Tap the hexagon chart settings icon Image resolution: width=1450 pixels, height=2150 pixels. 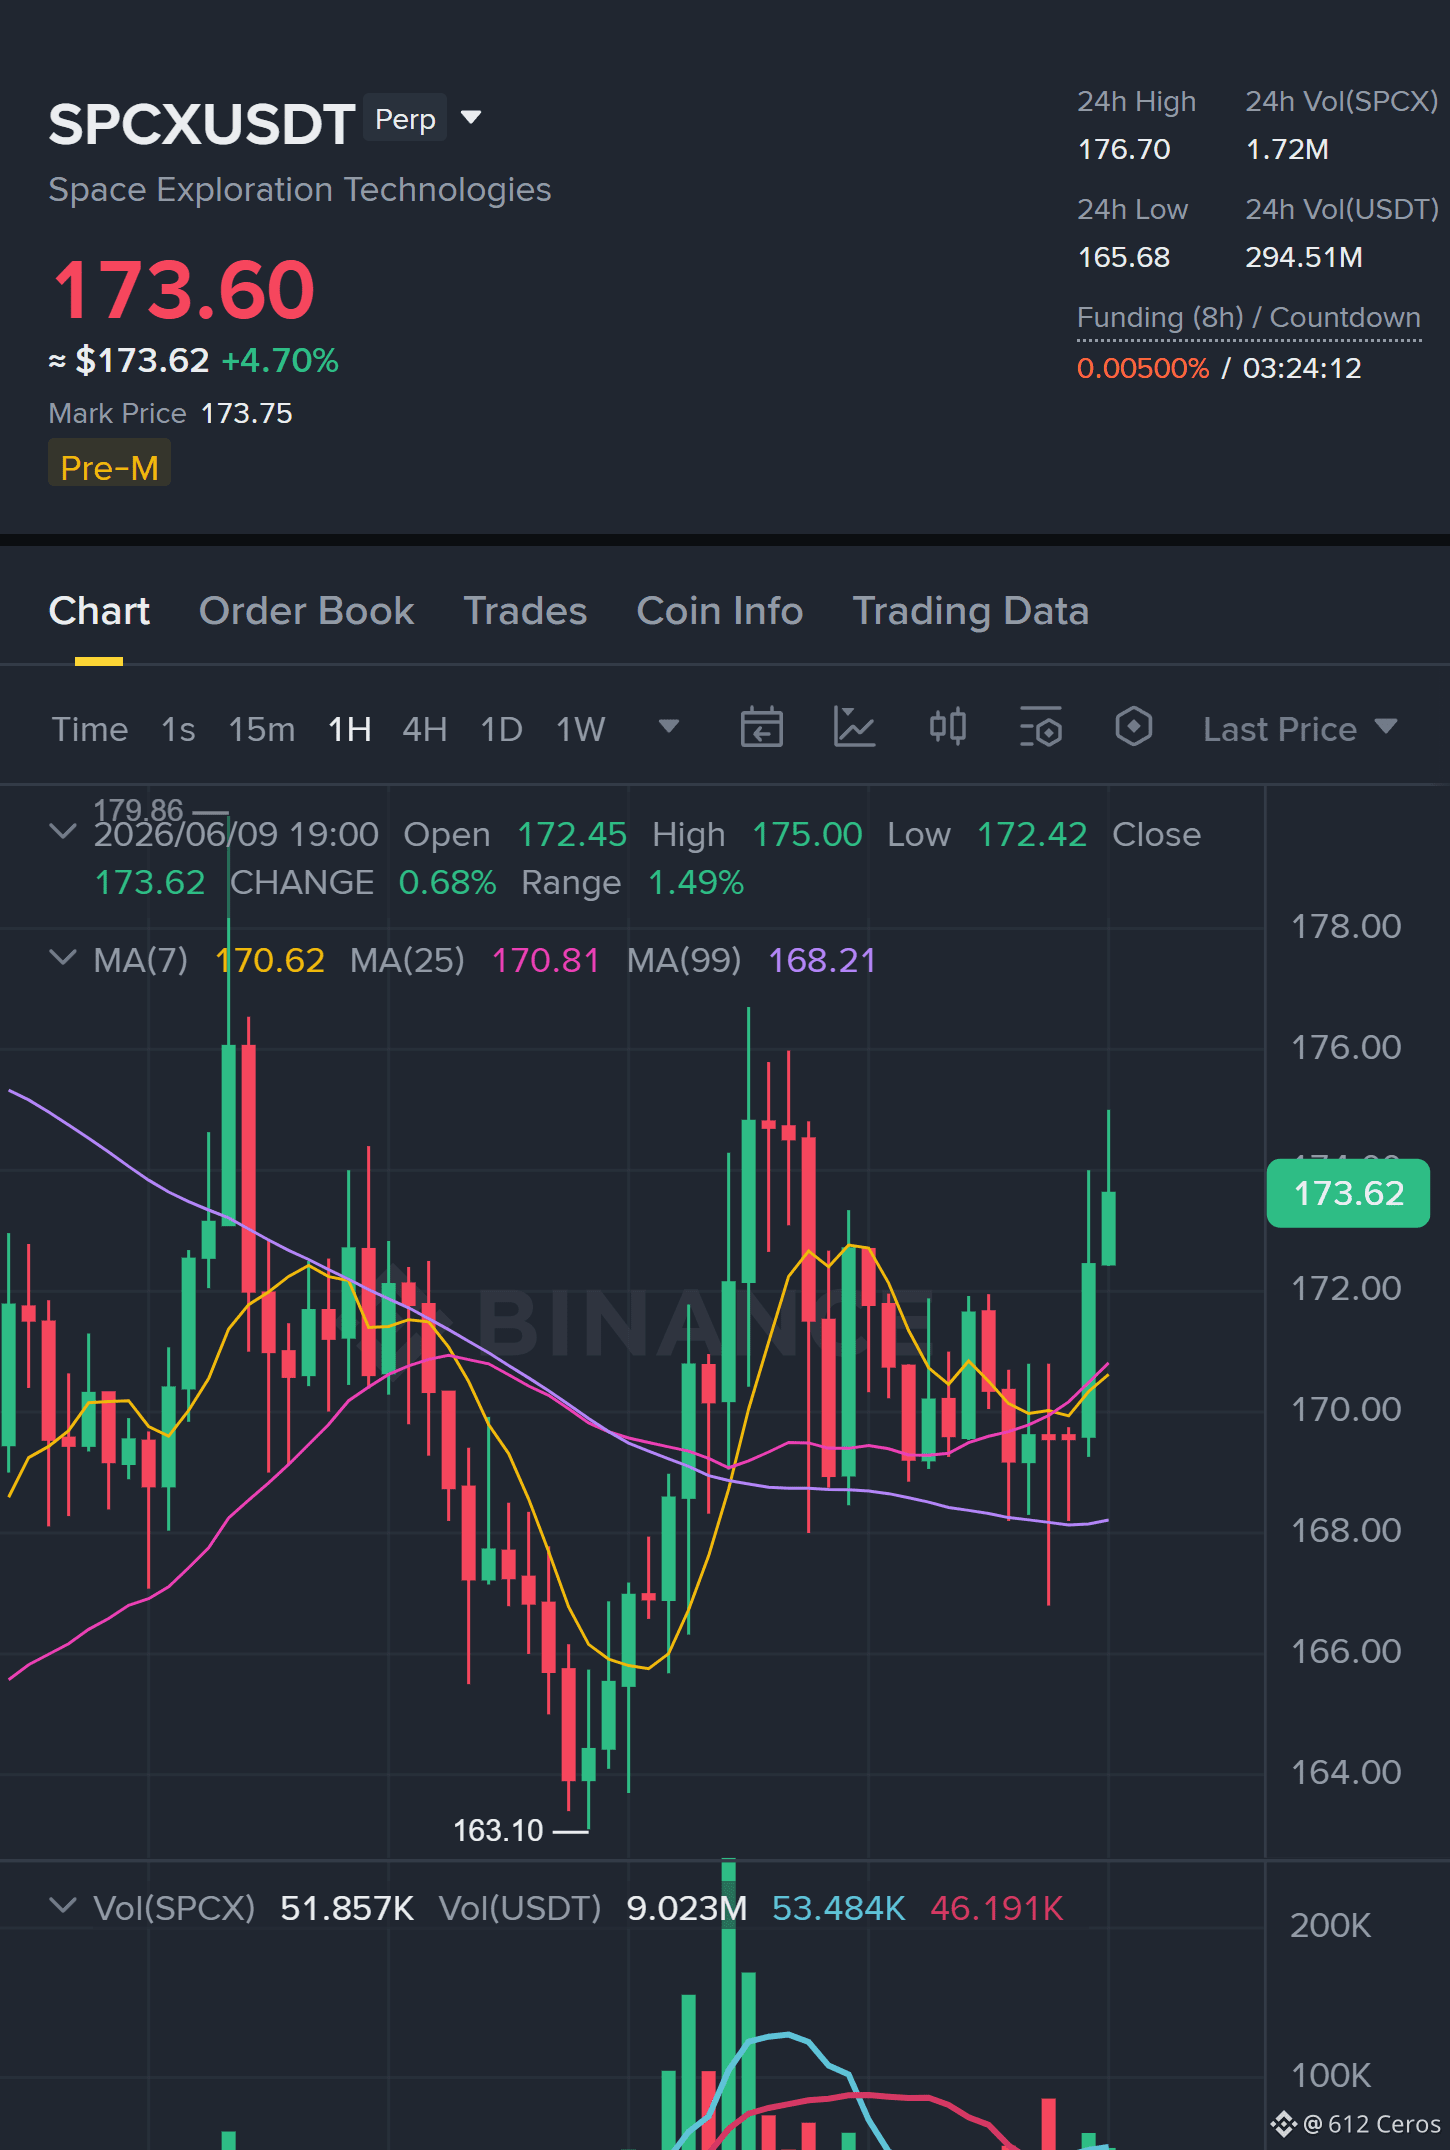point(1133,727)
